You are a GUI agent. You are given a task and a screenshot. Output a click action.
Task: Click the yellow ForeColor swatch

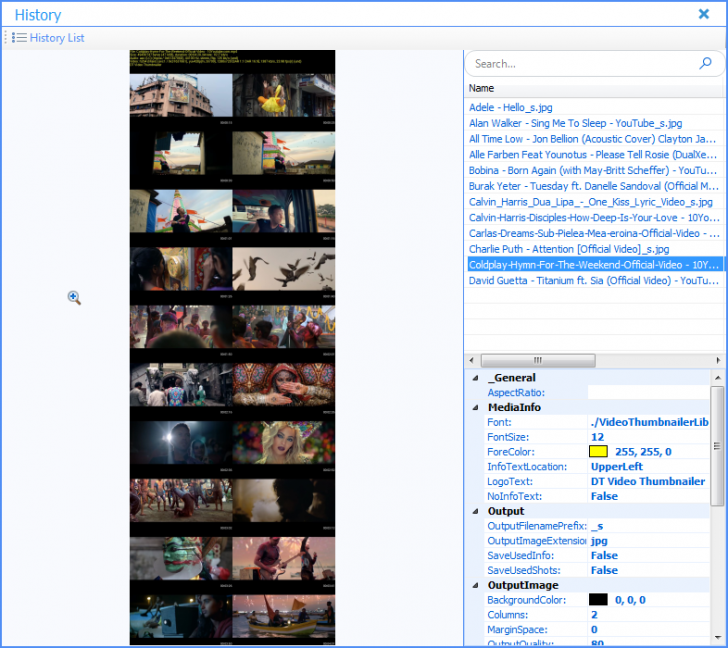click(598, 452)
